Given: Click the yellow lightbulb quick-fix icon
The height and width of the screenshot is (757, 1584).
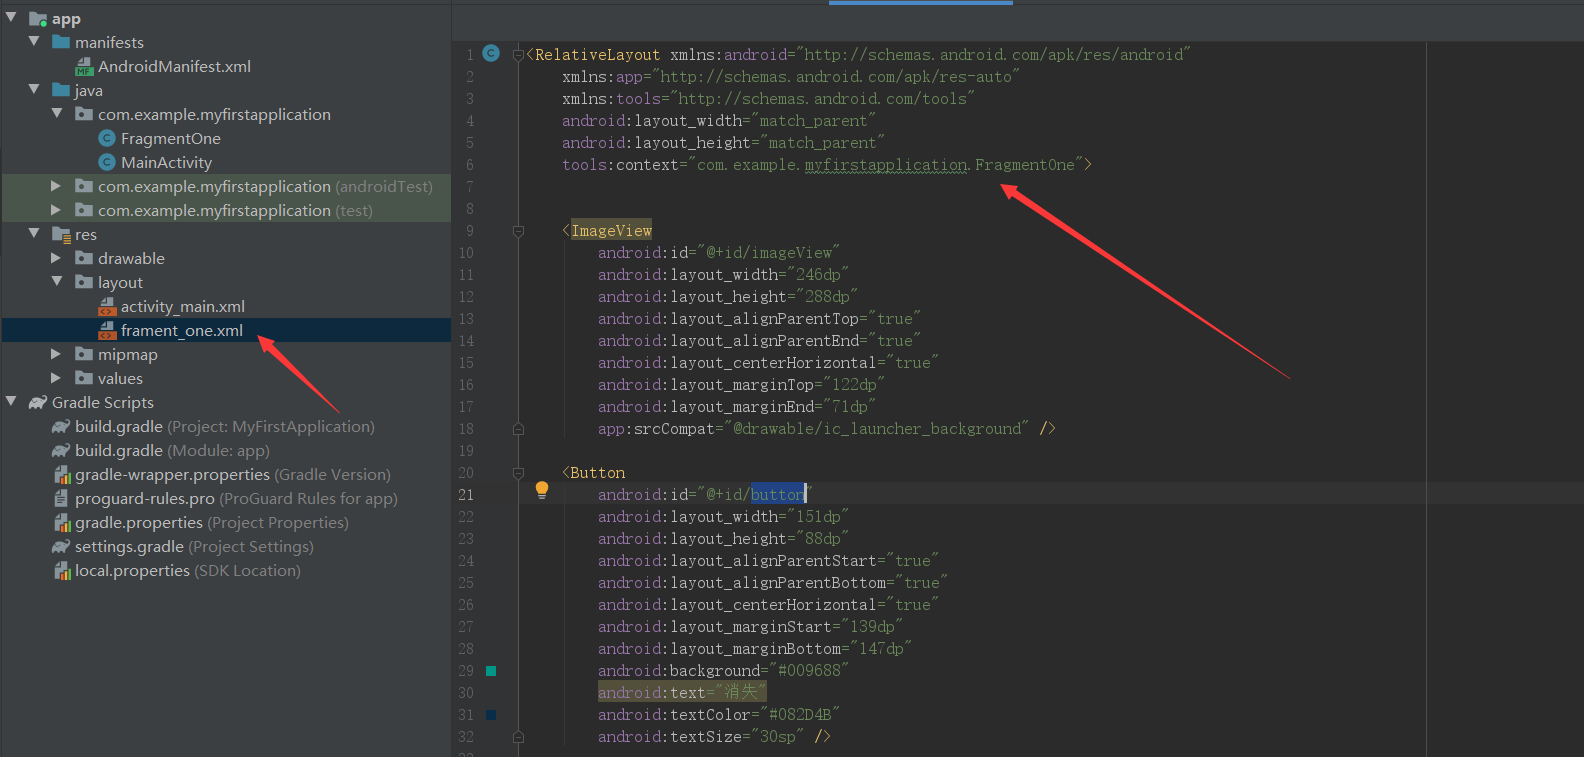Looking at the screenshot, I should pos(542,490).
